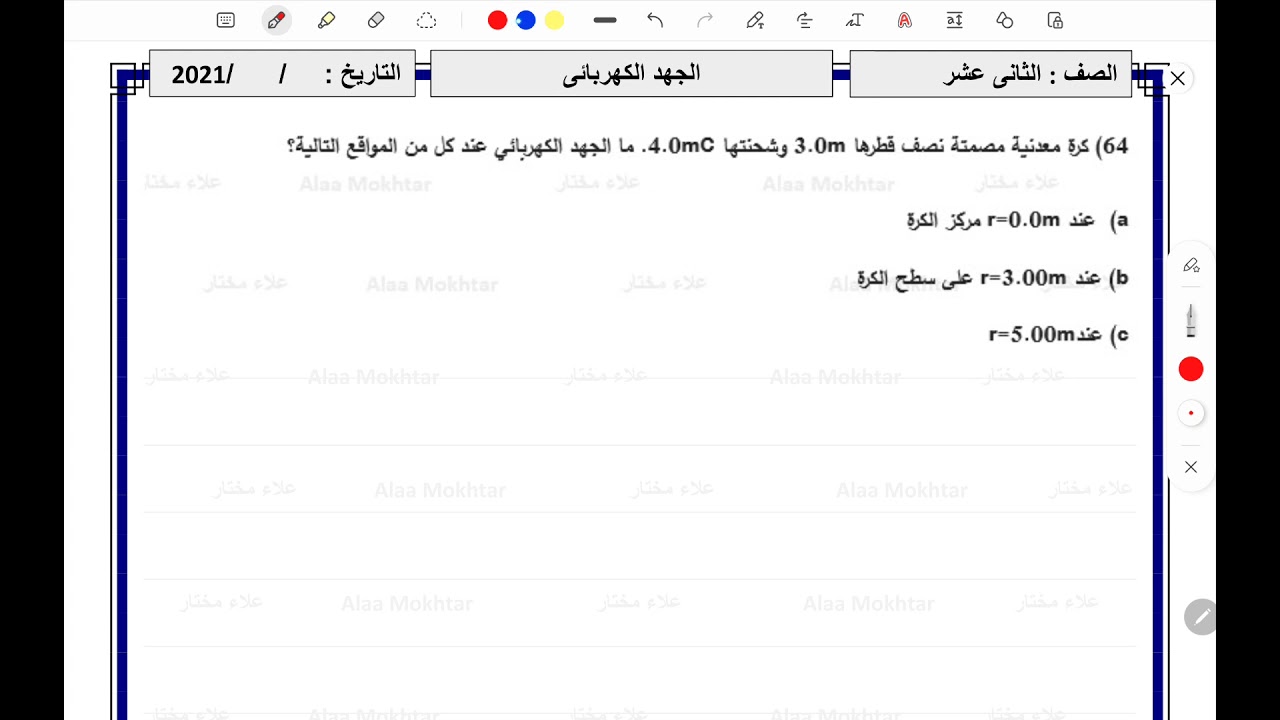Click the title 'الجهد الكهربائى'
The width and height of the screenshot is (1280, 720).
[631, 73]
